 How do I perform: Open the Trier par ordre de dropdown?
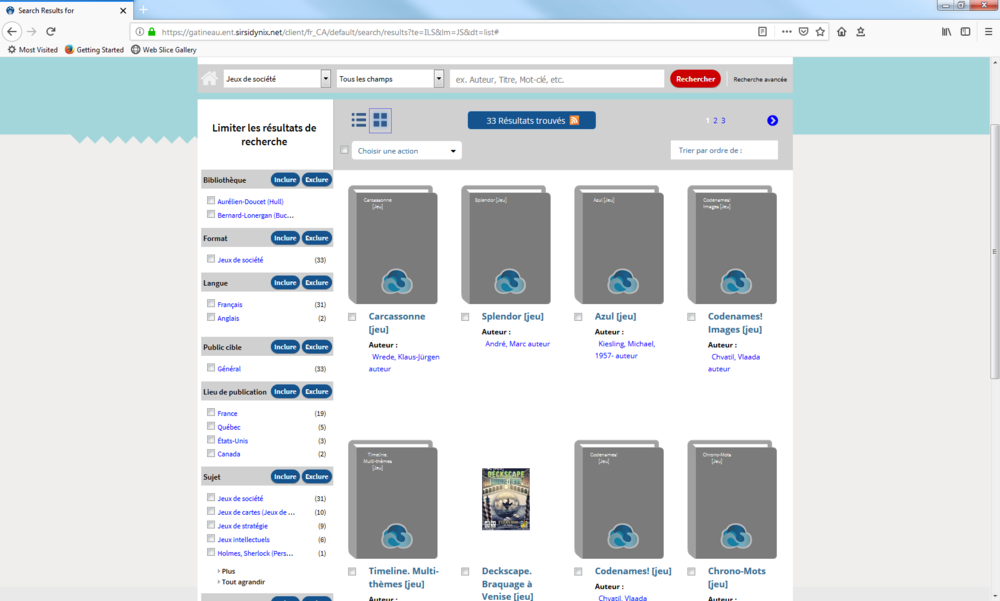[x=724, y=151]
